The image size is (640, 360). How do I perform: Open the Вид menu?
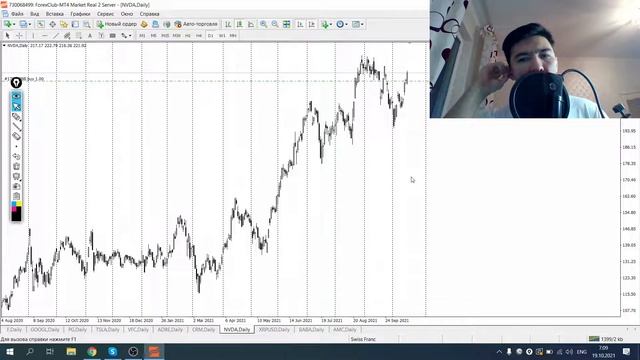35,14
